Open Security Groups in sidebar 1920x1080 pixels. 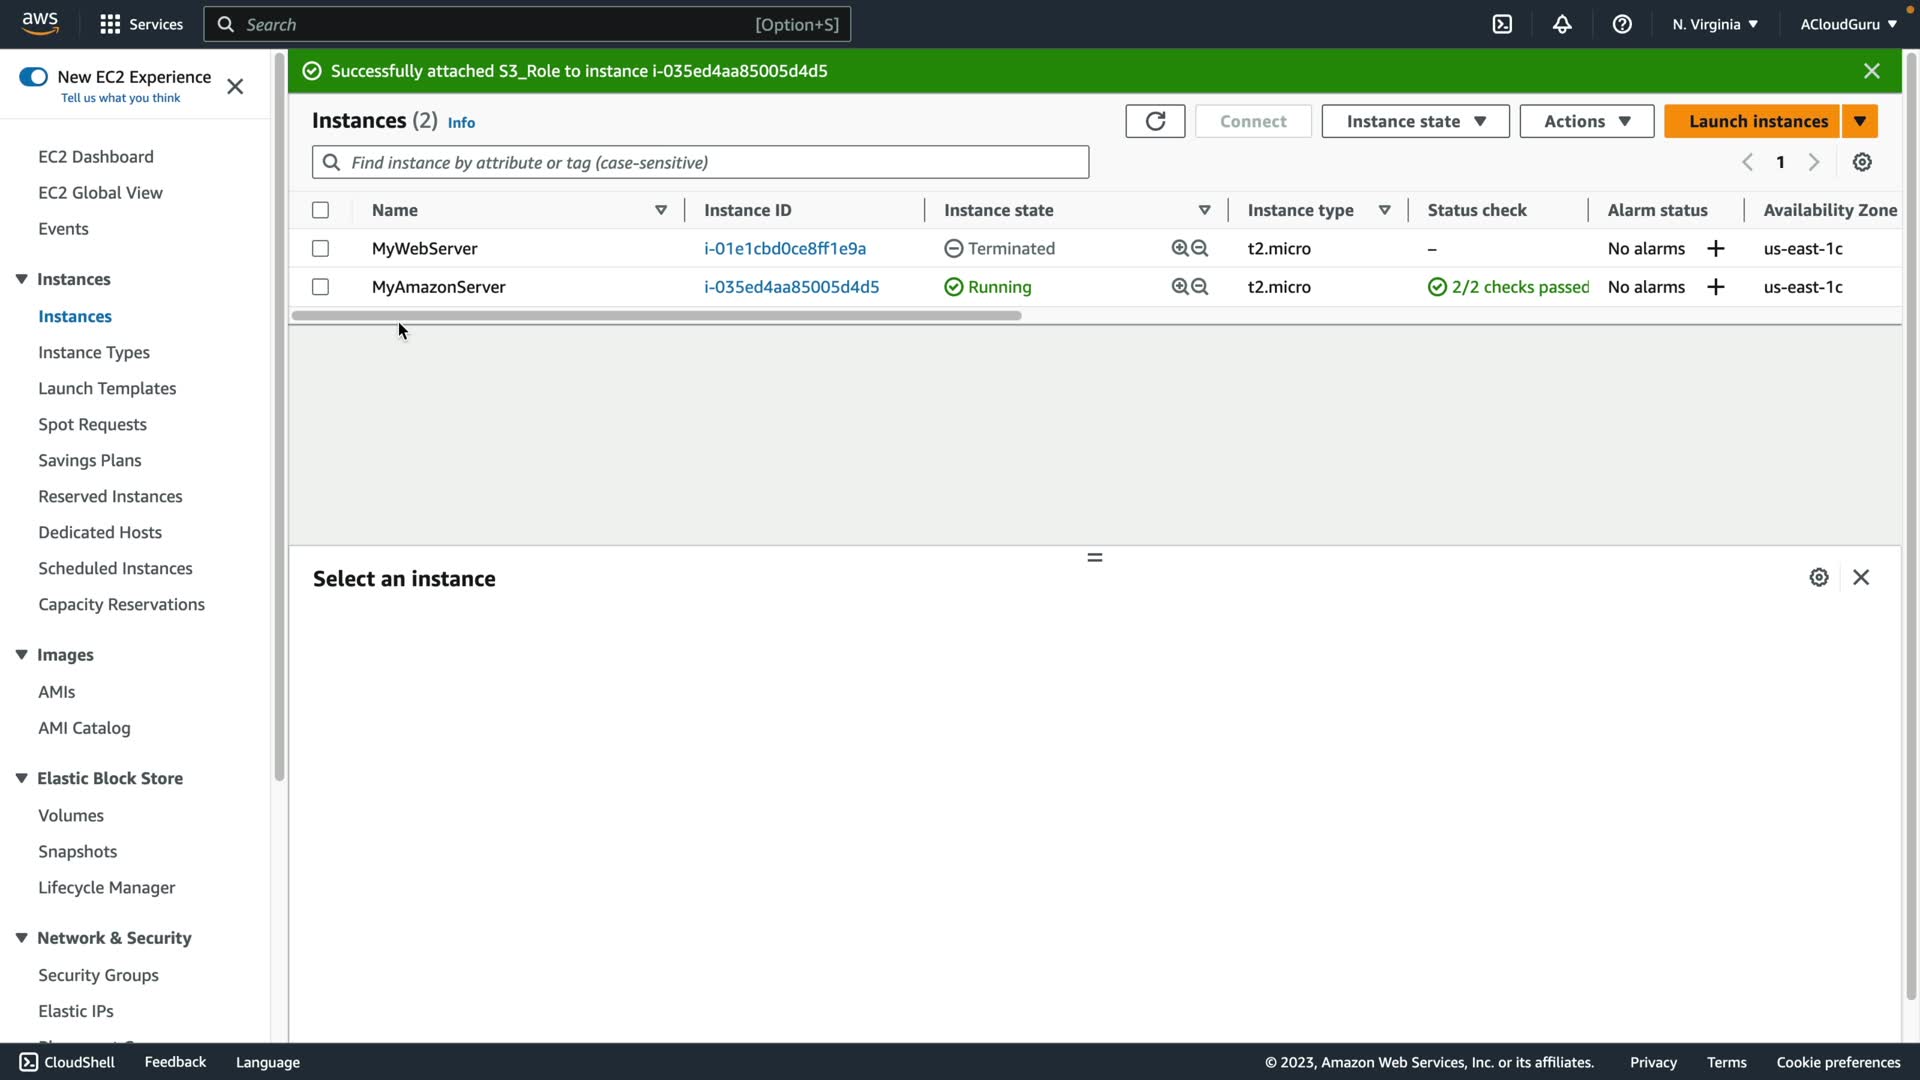(98, 975)
